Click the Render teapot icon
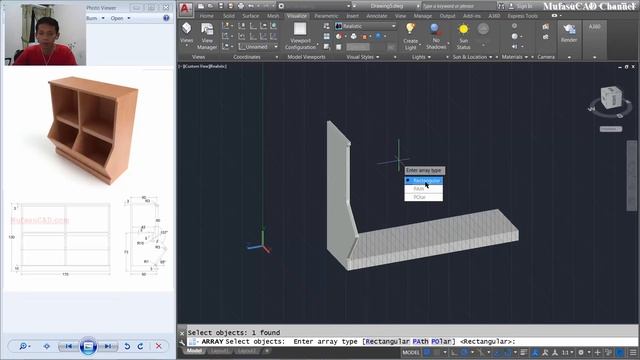This screenshot has width=640, height=360. pyautogui.click(x=569, y=29)
